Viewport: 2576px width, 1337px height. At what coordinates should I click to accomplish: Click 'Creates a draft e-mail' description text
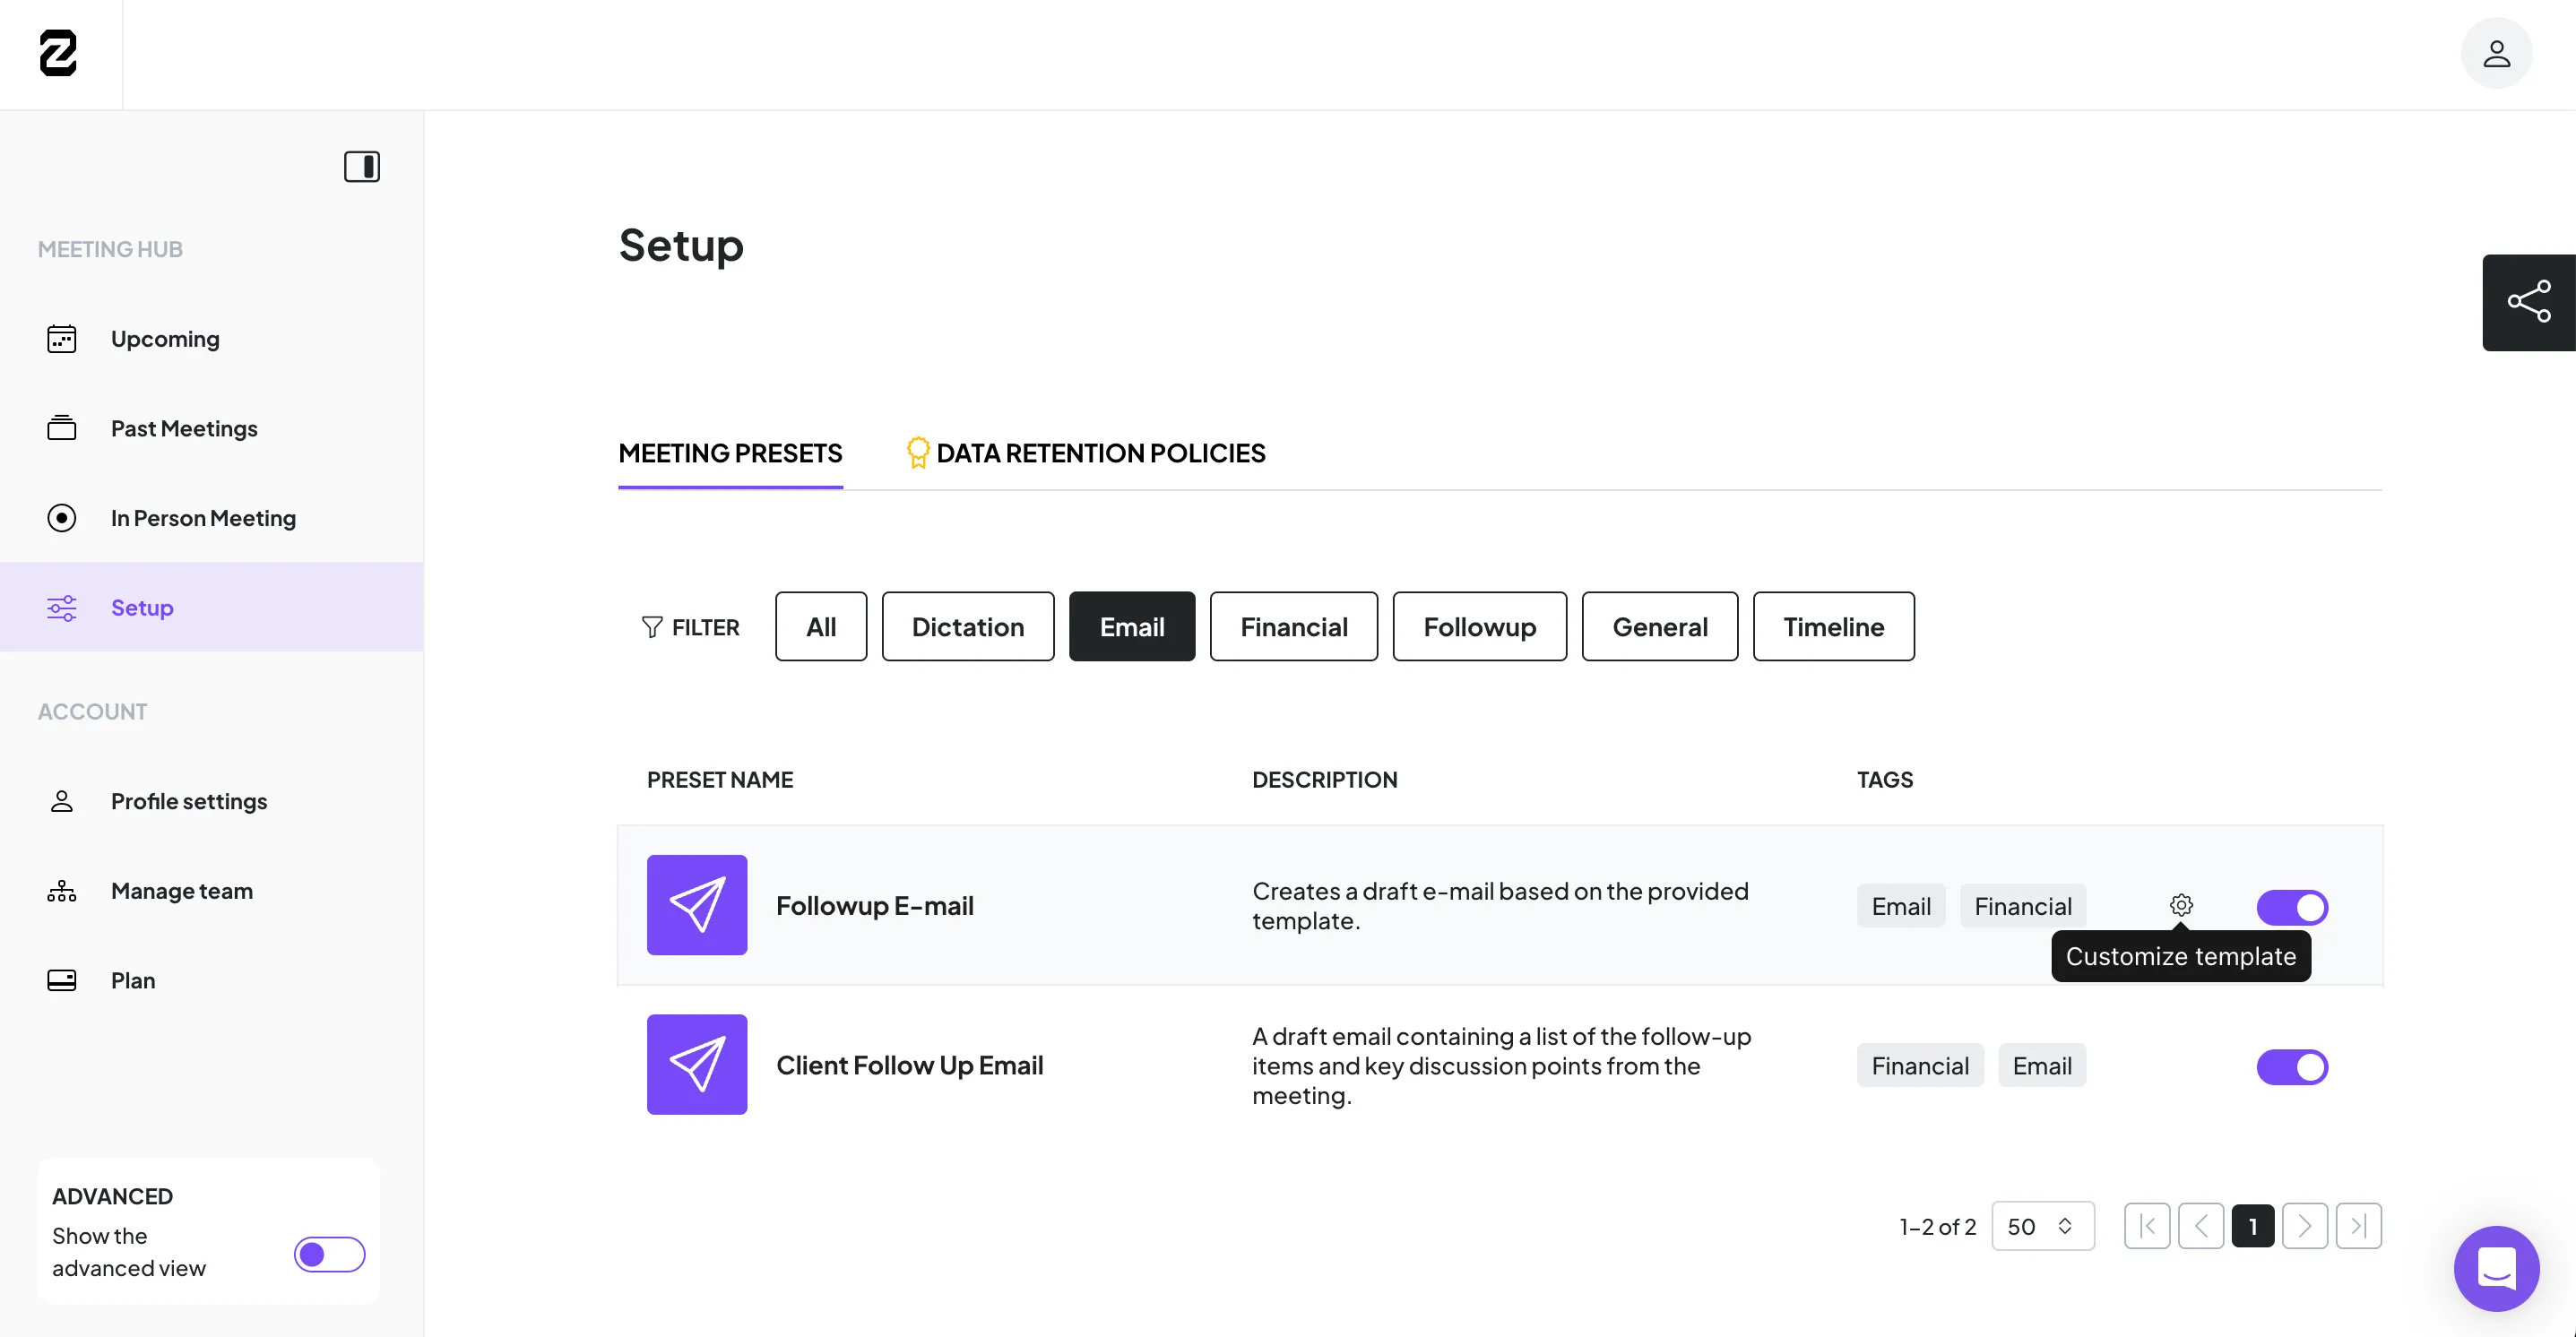[1500, 905]
